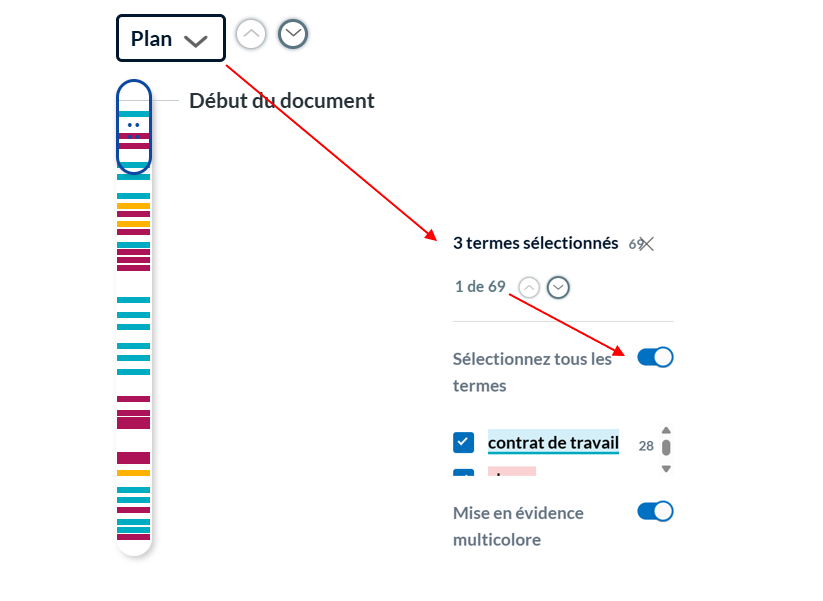Click the contrat de travail term
This screenshot has width=823, height=601.
(553, 442)
